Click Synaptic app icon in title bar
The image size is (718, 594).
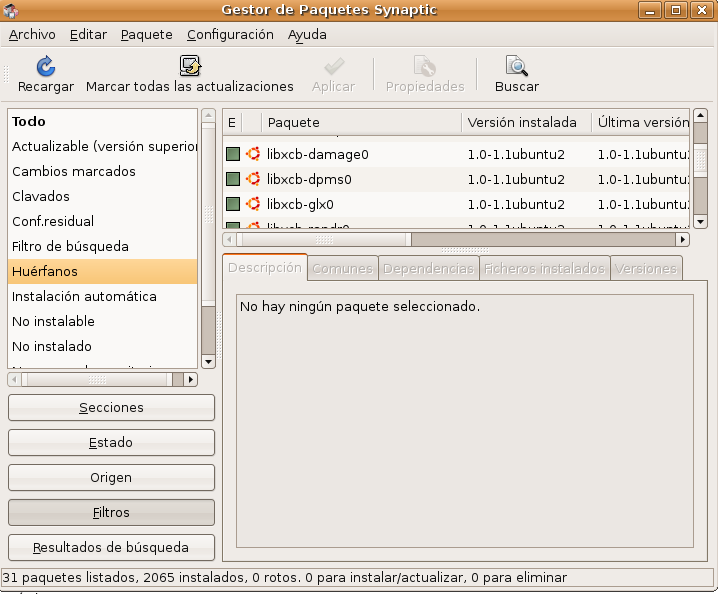[x=11, y=10]
